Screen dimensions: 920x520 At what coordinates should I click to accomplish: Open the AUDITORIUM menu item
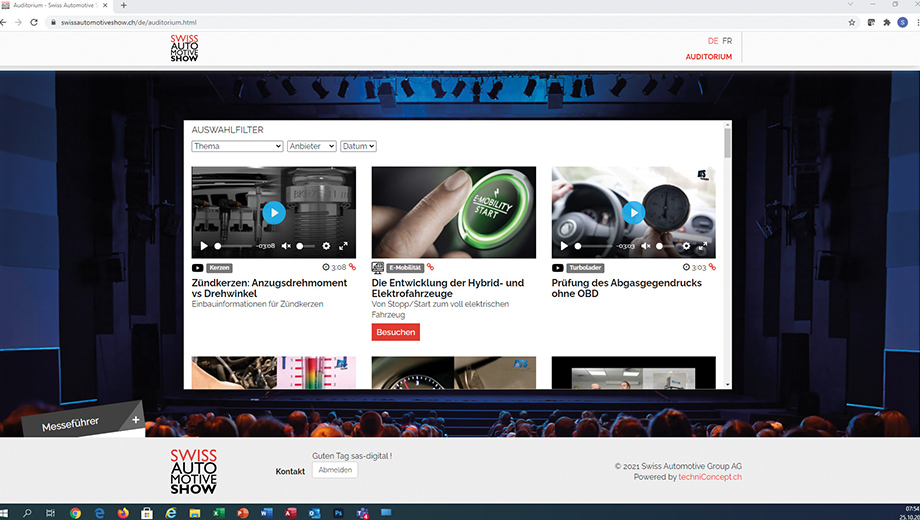(x=709, y=57)
